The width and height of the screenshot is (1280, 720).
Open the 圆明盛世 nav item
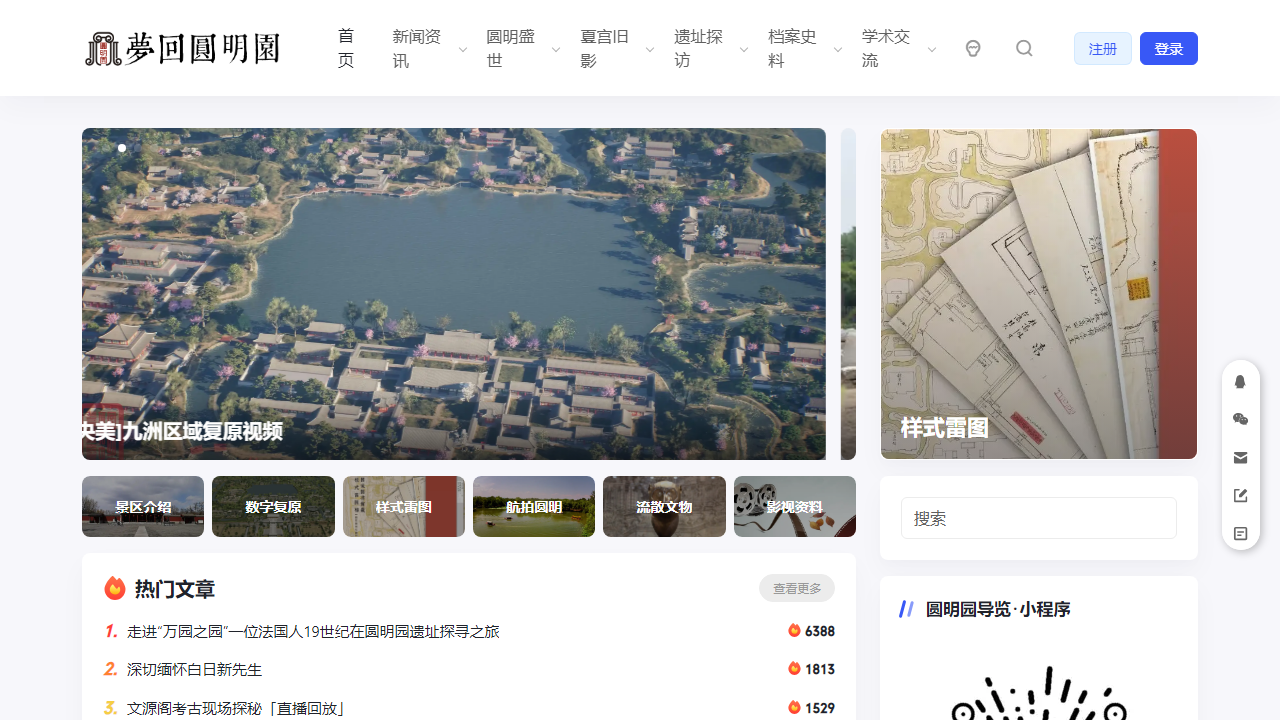point(512,48)
